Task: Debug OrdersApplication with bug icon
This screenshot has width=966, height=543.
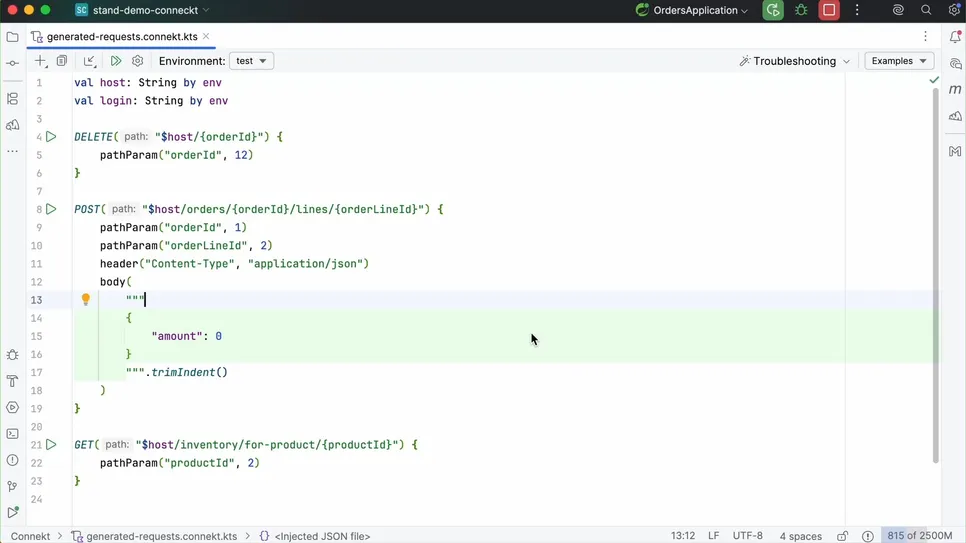Action: pos(801,10)
